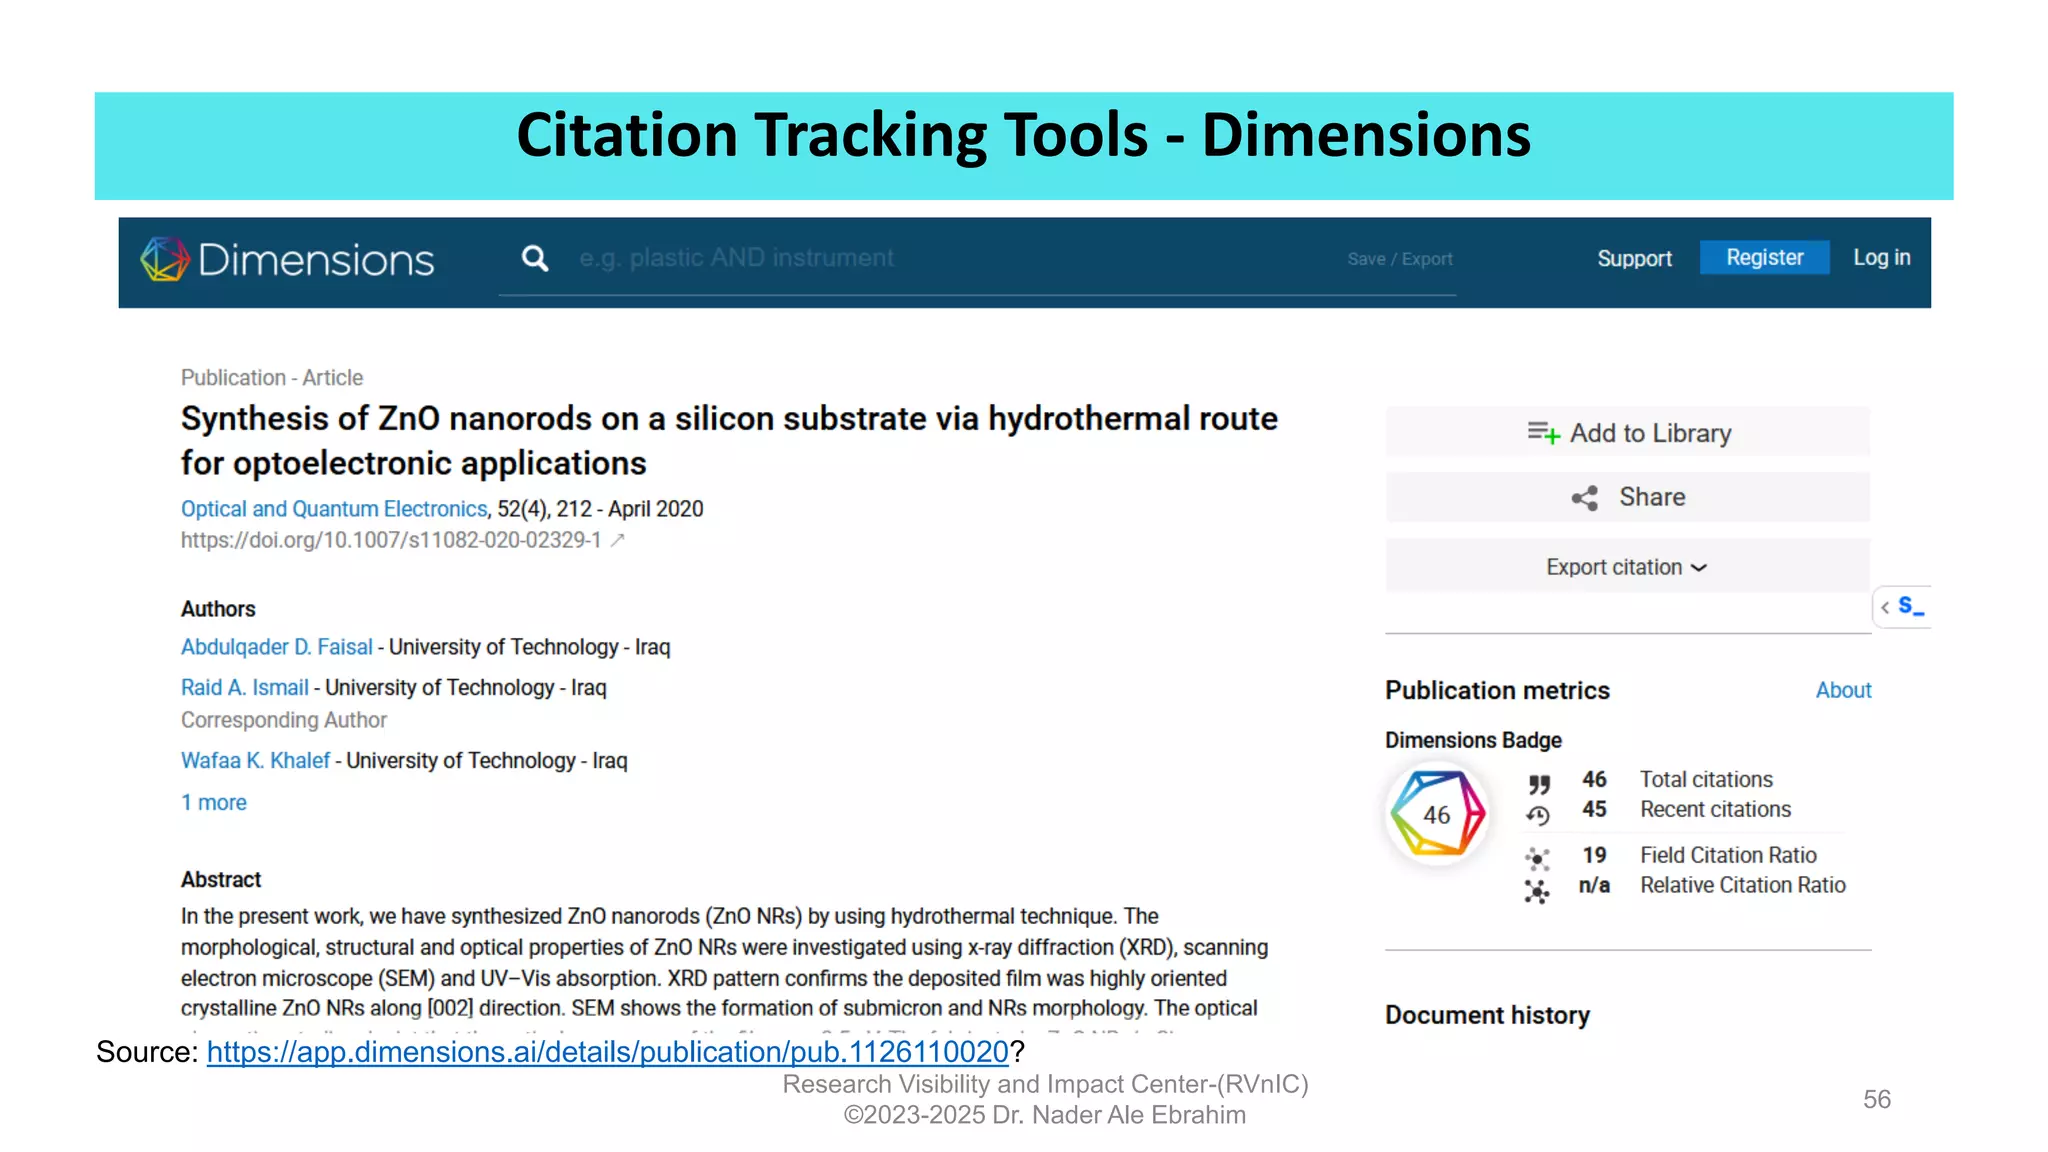Click the Field Citation Ratio icon

coord(1537,858)
